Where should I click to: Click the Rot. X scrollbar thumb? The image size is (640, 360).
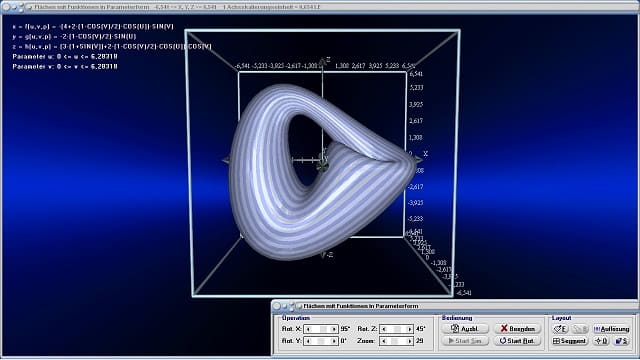tap(323, 329)
